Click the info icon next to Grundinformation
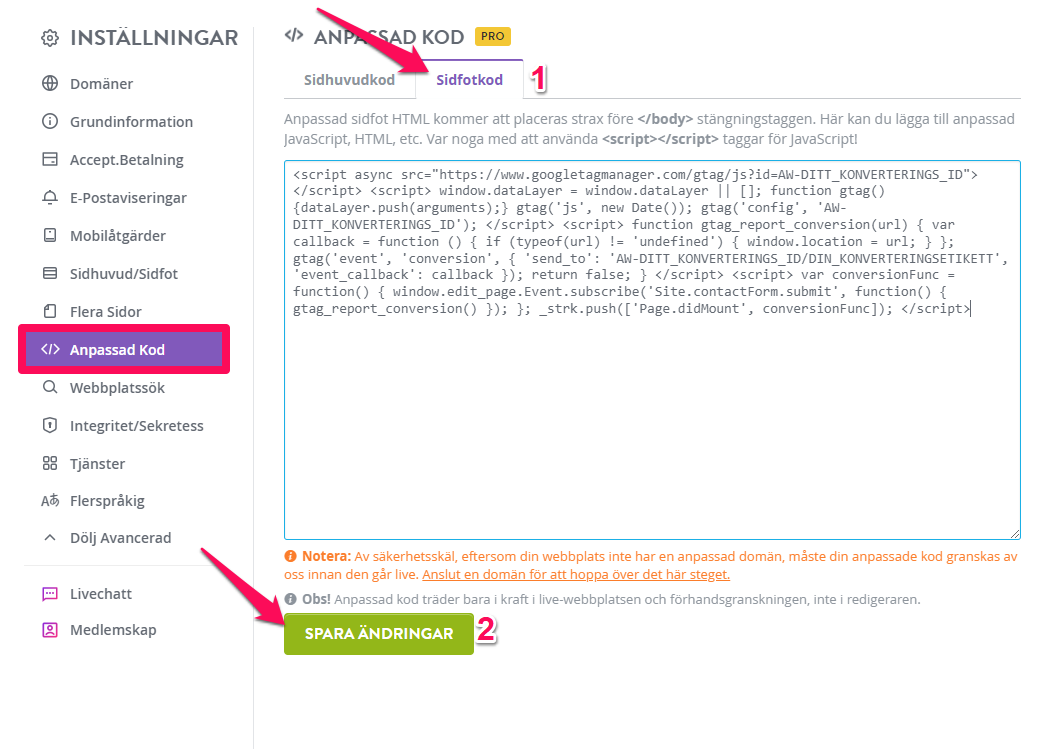 tap(50, 121)
